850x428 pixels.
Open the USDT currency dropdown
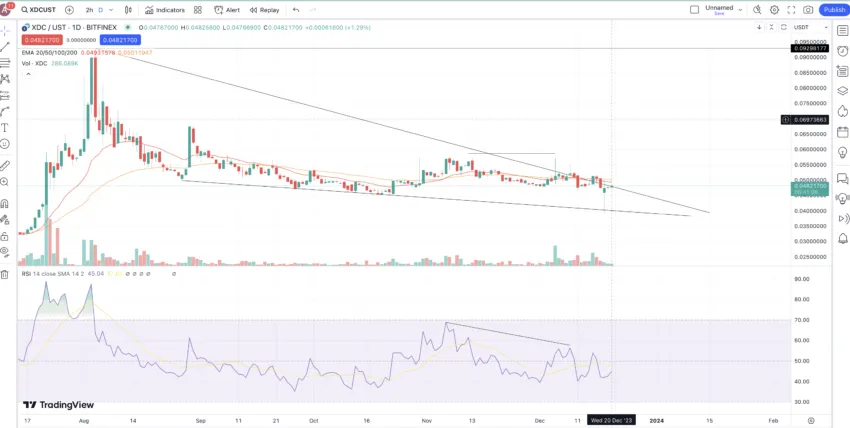click(x=811, y=27)
